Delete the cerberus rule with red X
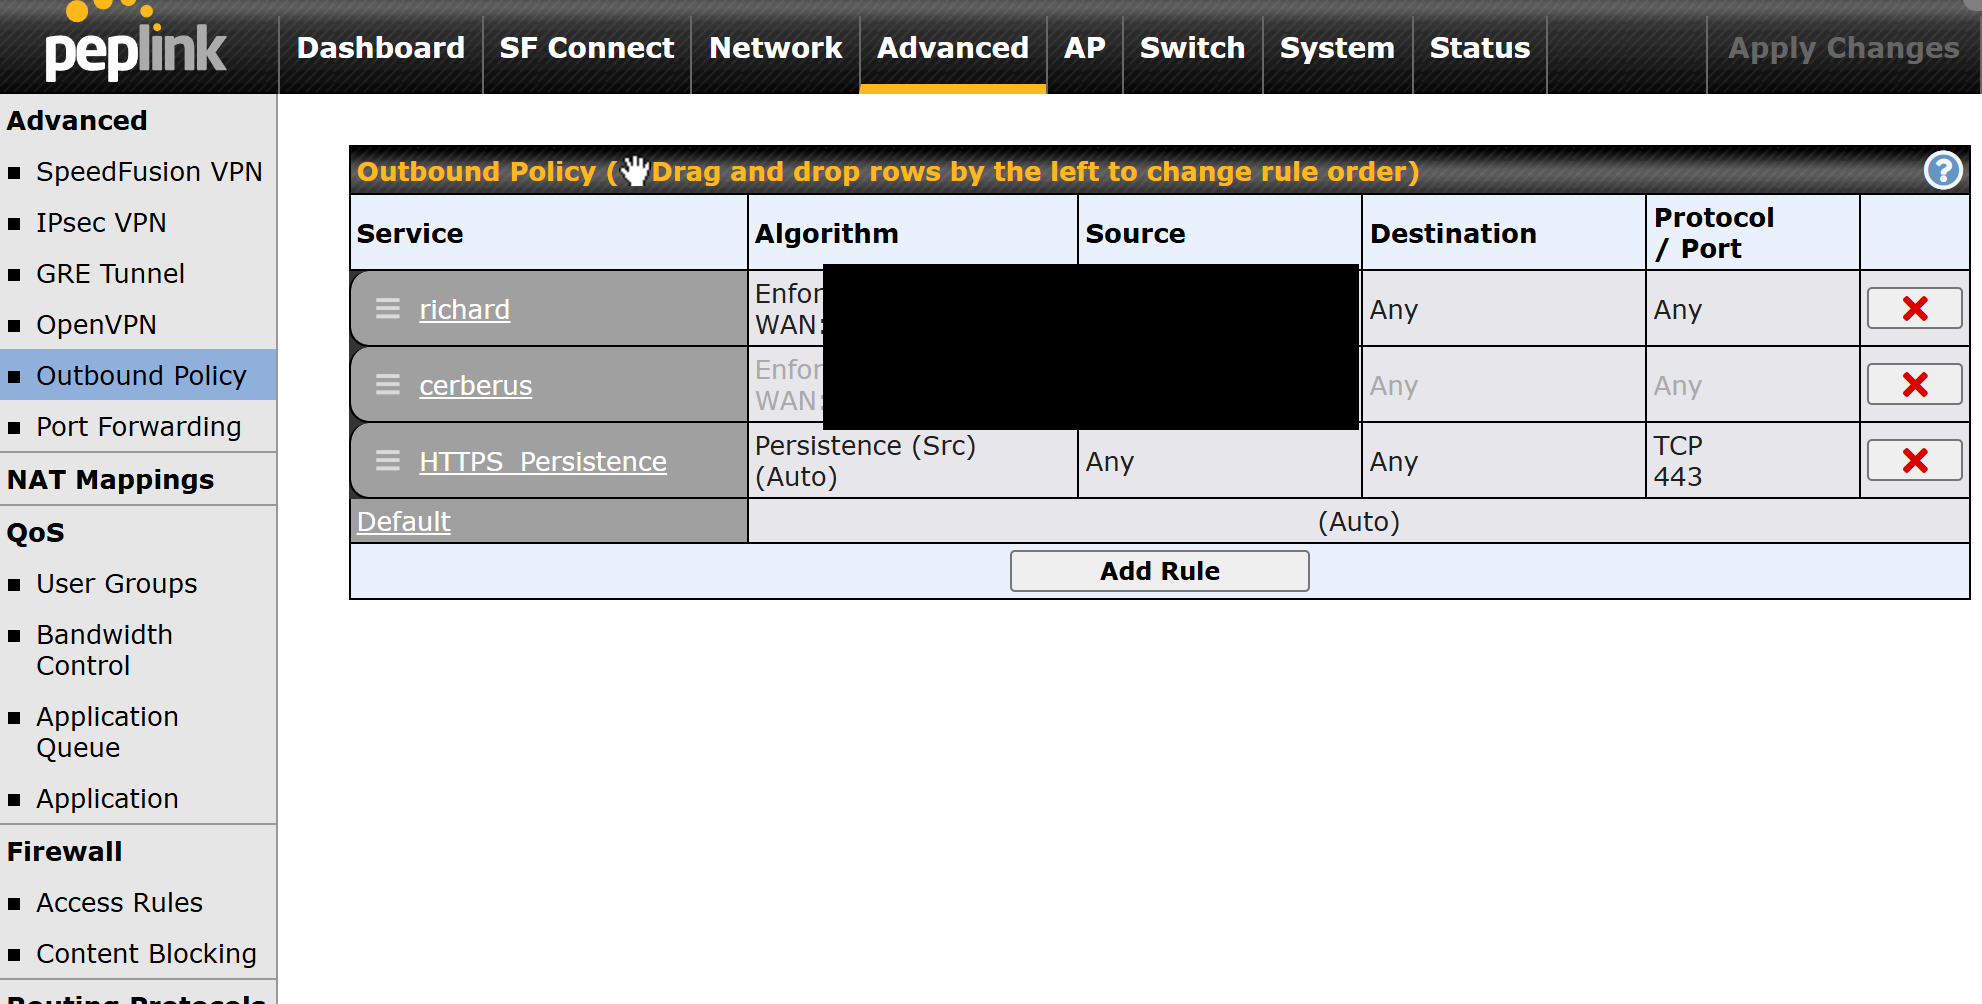Screen dimensions: 1982x1004 1914,385
